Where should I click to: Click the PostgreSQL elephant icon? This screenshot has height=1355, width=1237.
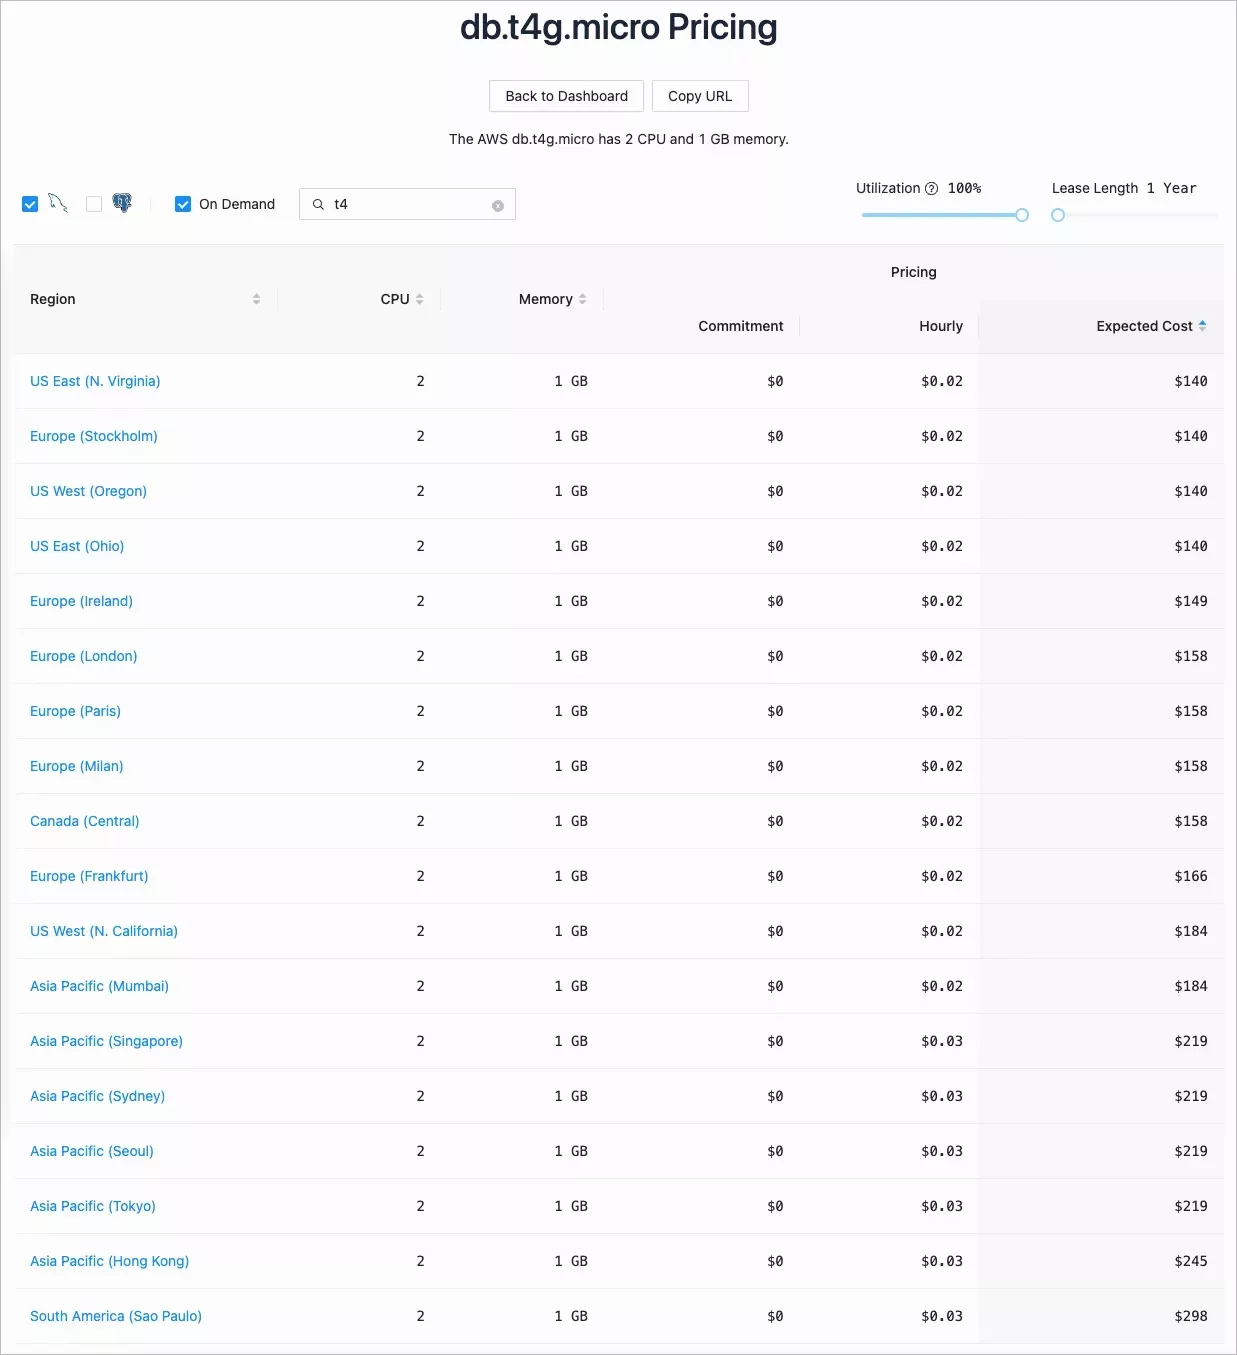coord(122,203)
